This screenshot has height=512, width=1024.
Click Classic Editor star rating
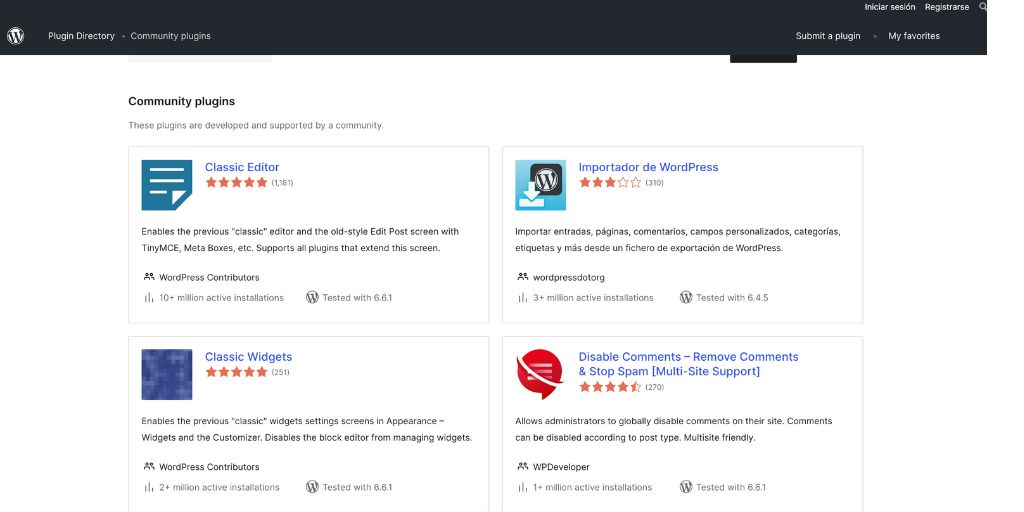coord(236,183)
